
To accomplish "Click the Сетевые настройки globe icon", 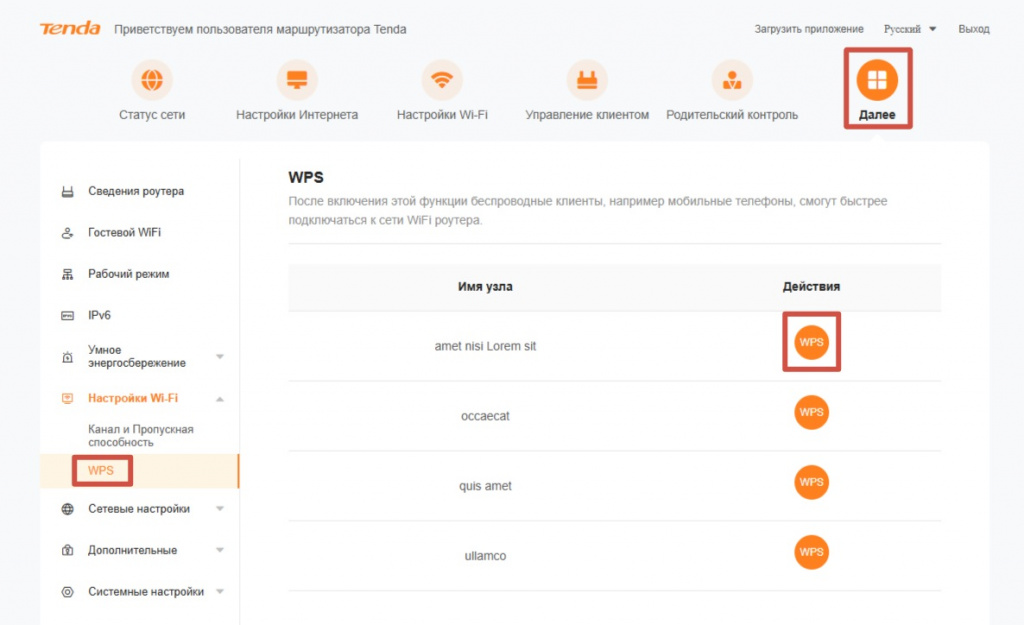I will [67, 509].
